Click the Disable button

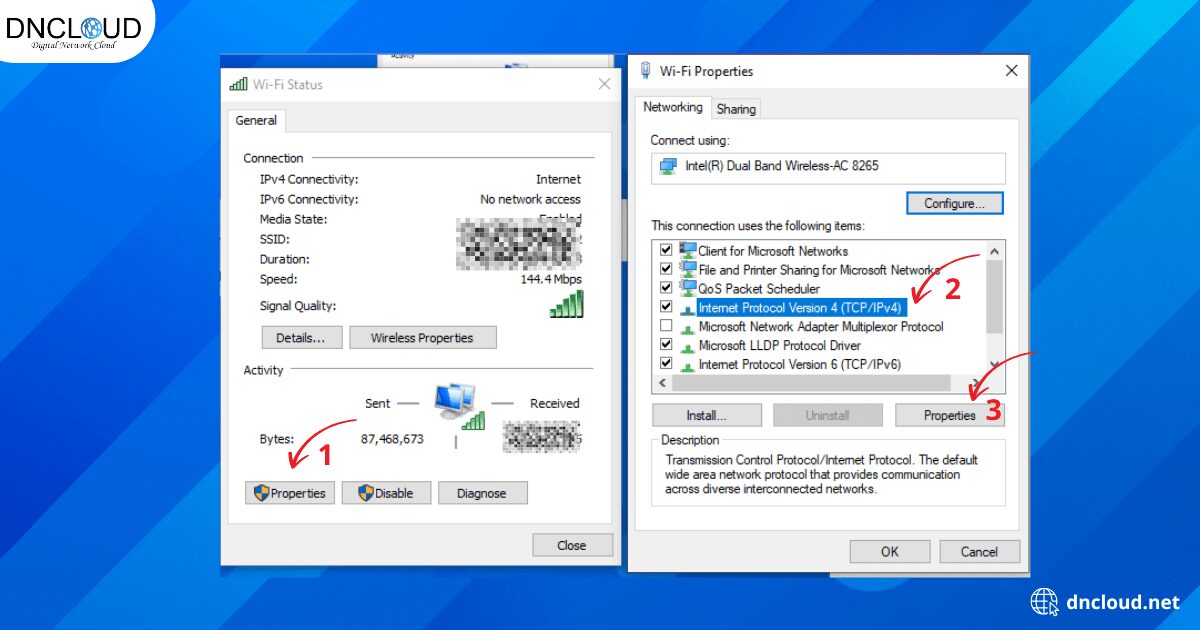(387, 493)
